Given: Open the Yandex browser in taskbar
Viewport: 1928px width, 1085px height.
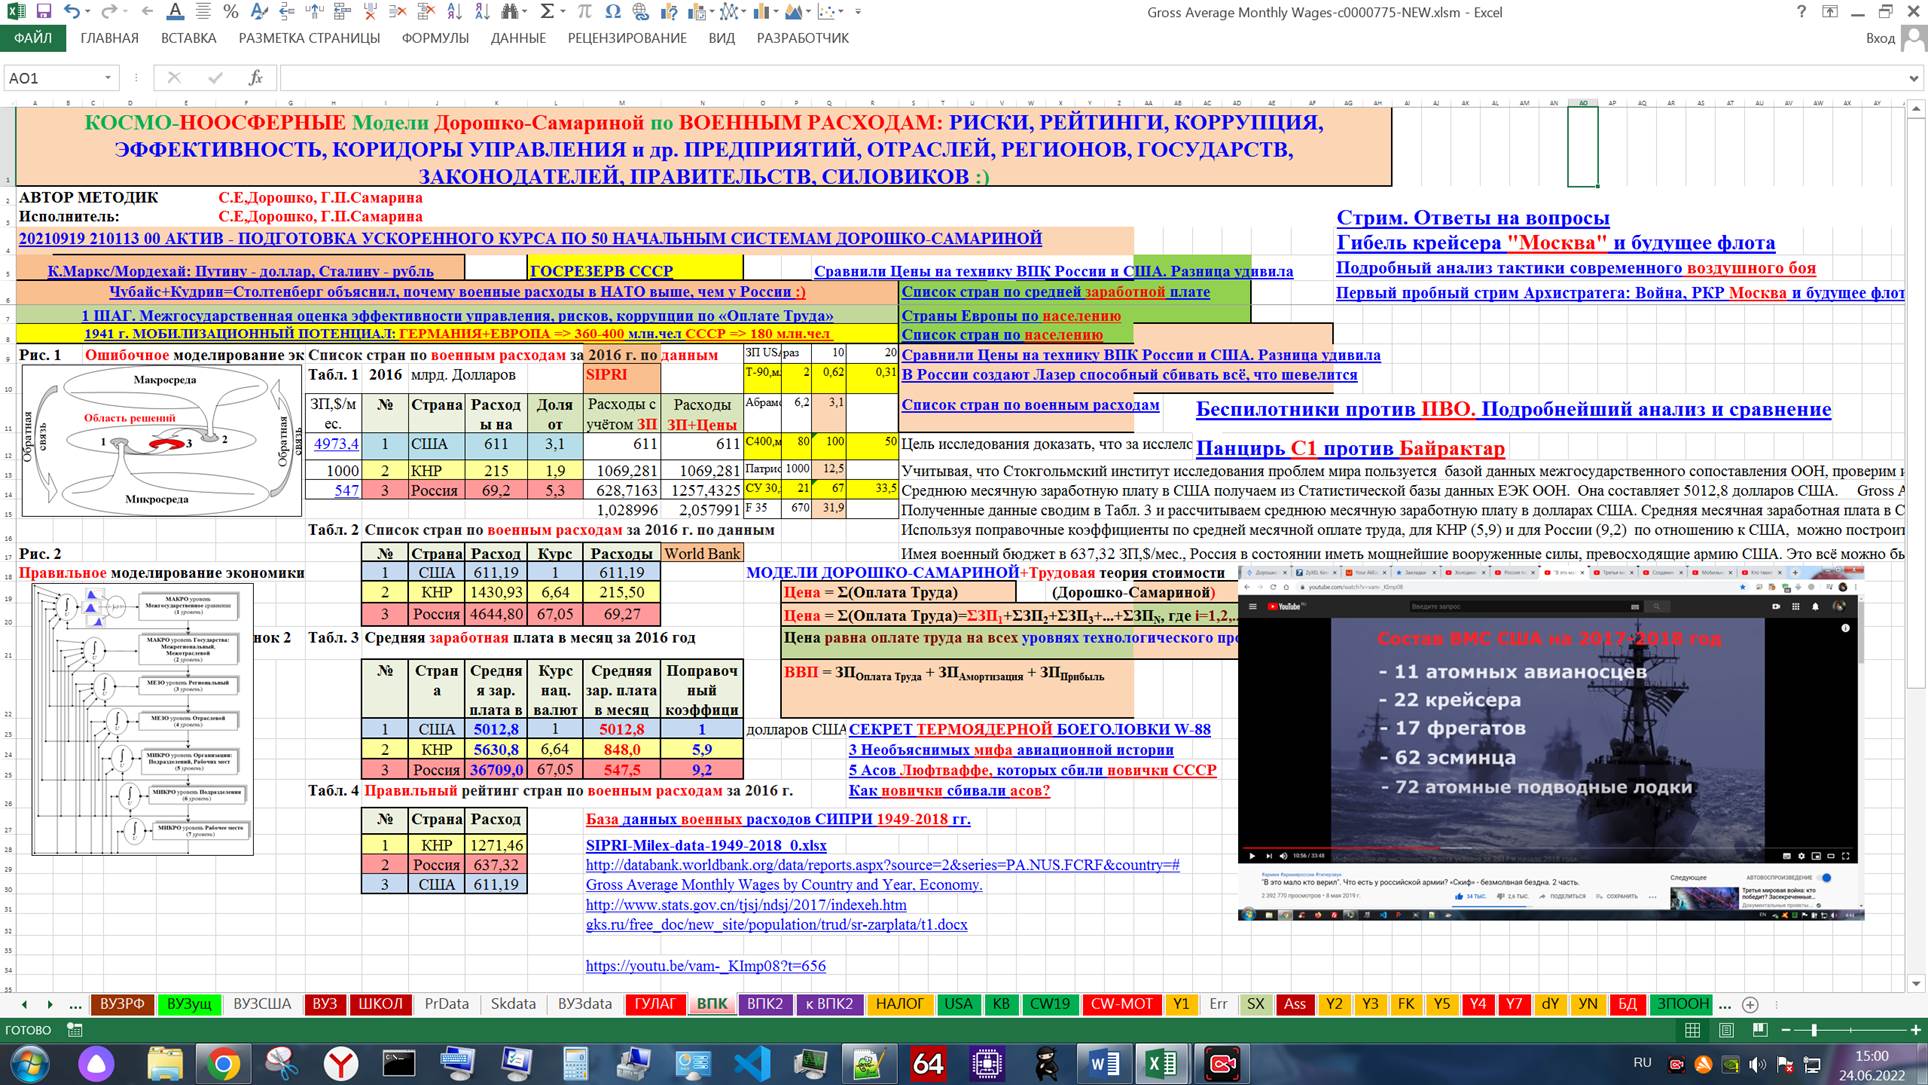Looking at the screenshot, I should click(x=340, y=1063).
